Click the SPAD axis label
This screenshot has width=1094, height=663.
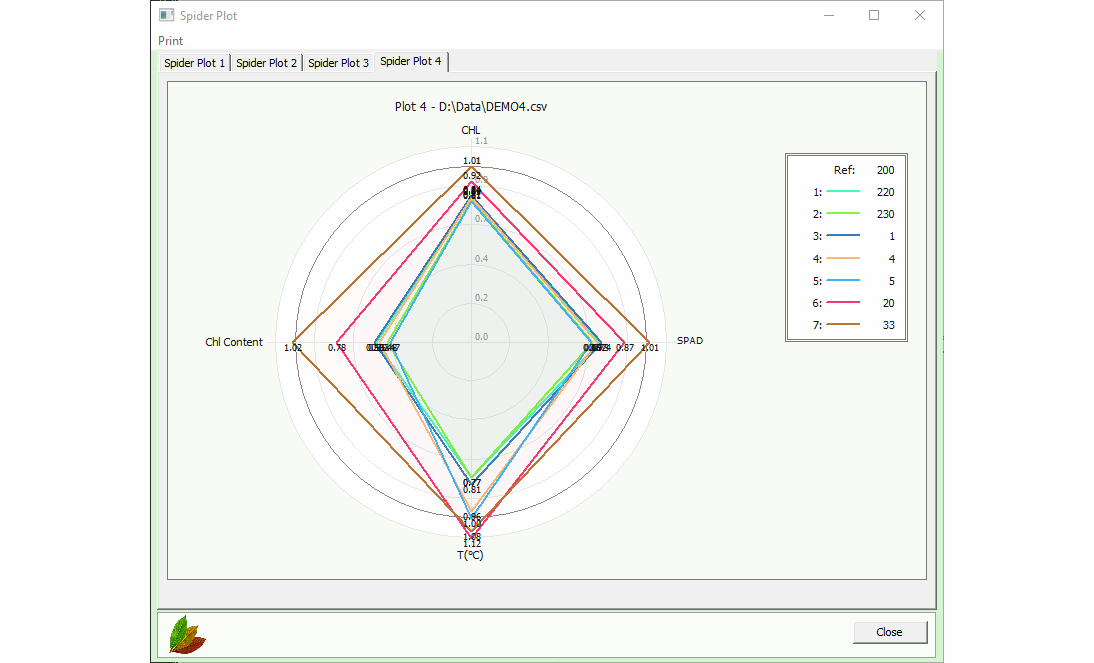pos(690,341)
